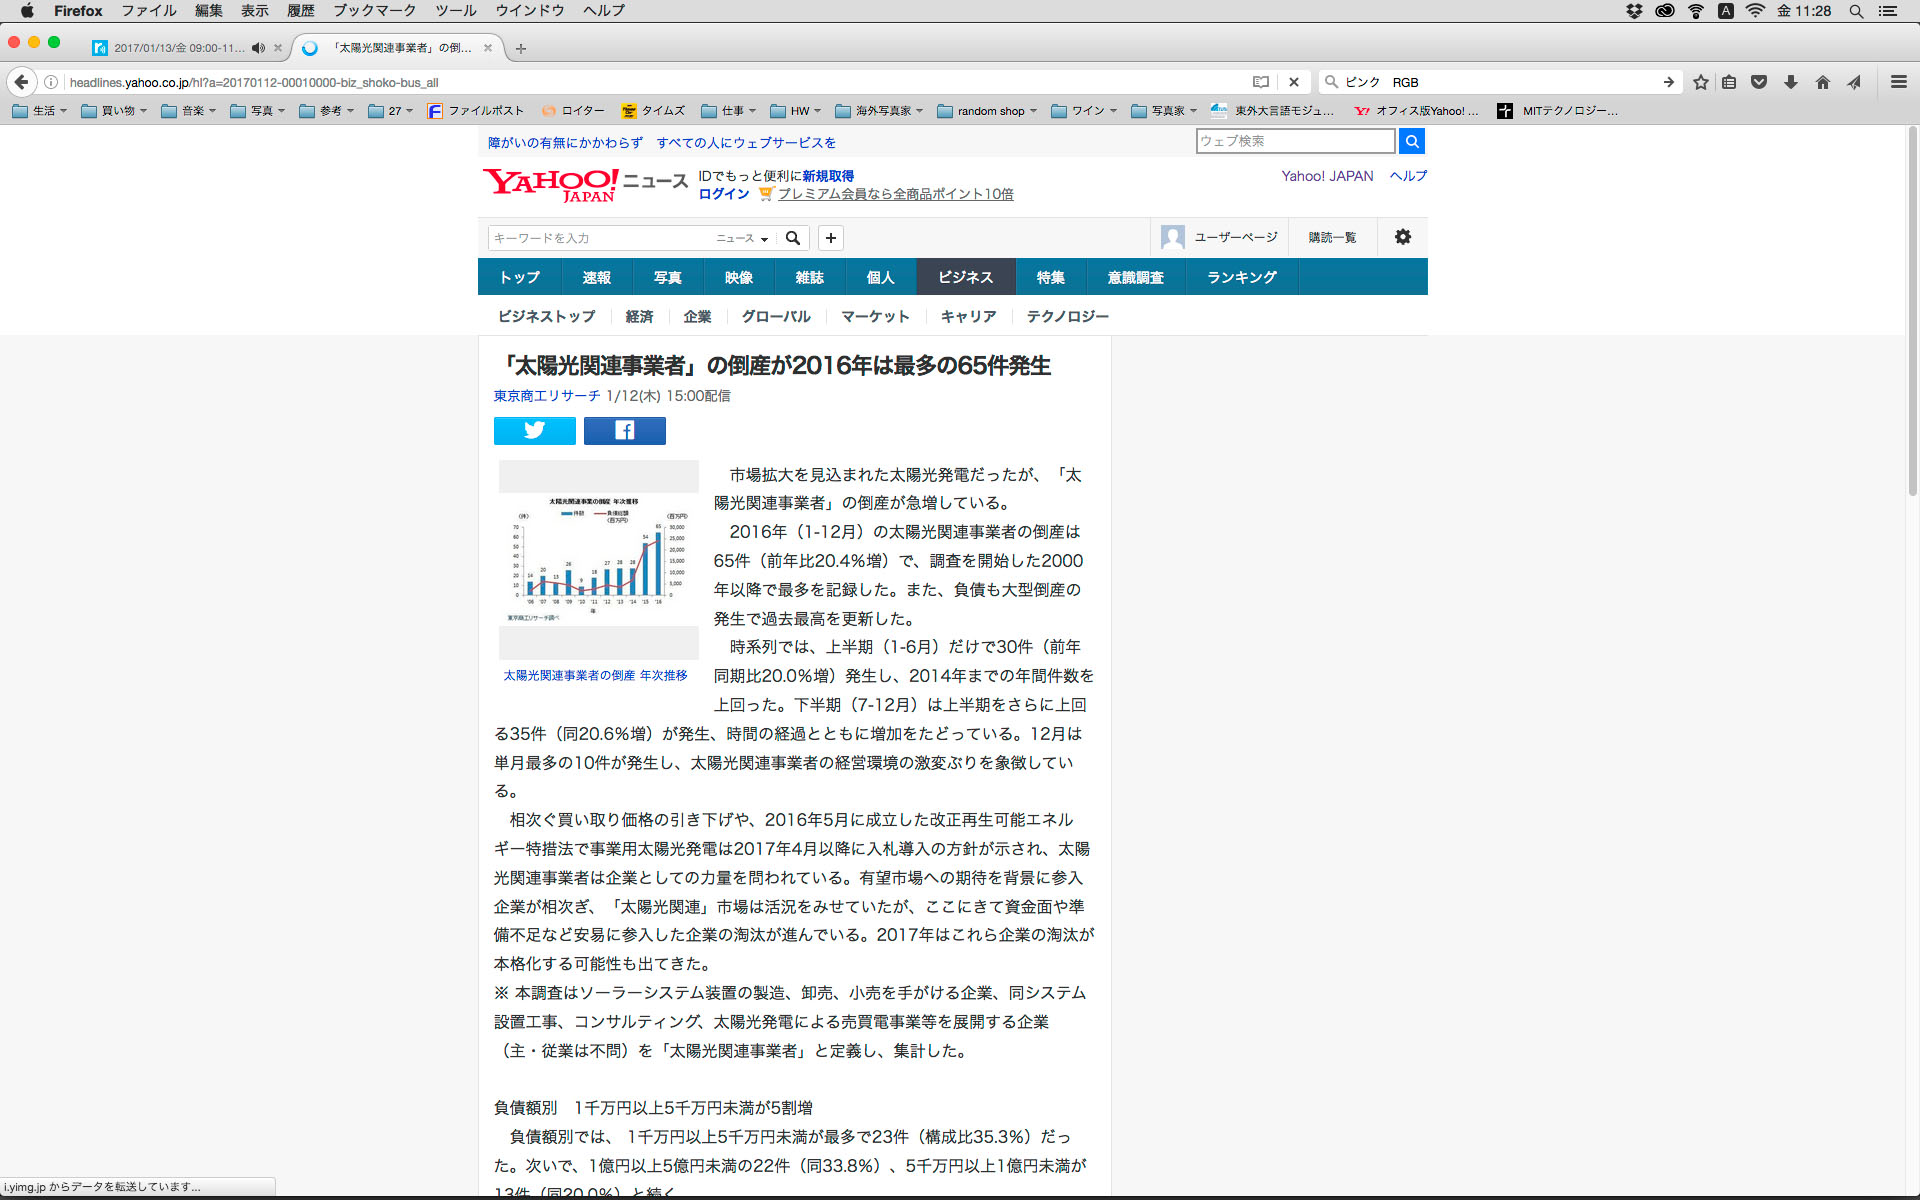
Task: Click the plus button beside search
Action: pyautogui.click(x=830, y=238)
